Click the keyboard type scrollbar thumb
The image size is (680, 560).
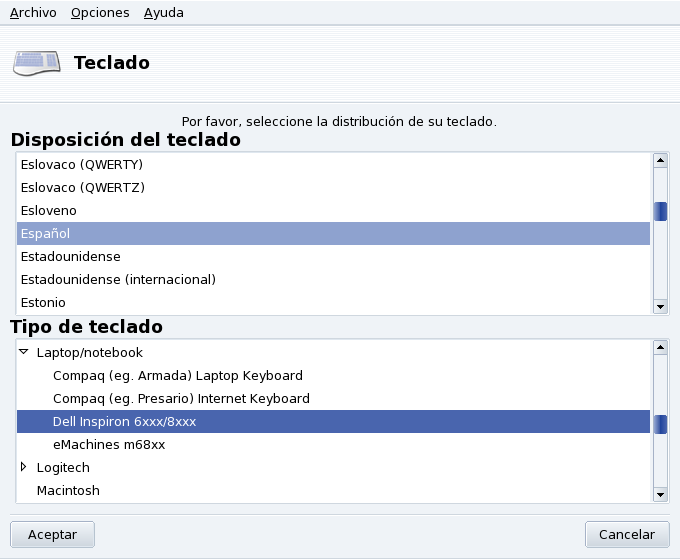[x=660, y=424]
